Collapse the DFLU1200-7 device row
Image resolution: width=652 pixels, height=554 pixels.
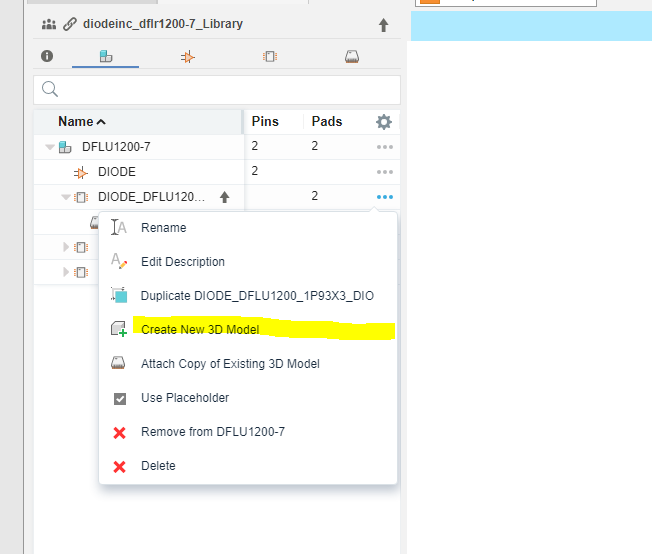pyautogui.click(x=50, y=147)
